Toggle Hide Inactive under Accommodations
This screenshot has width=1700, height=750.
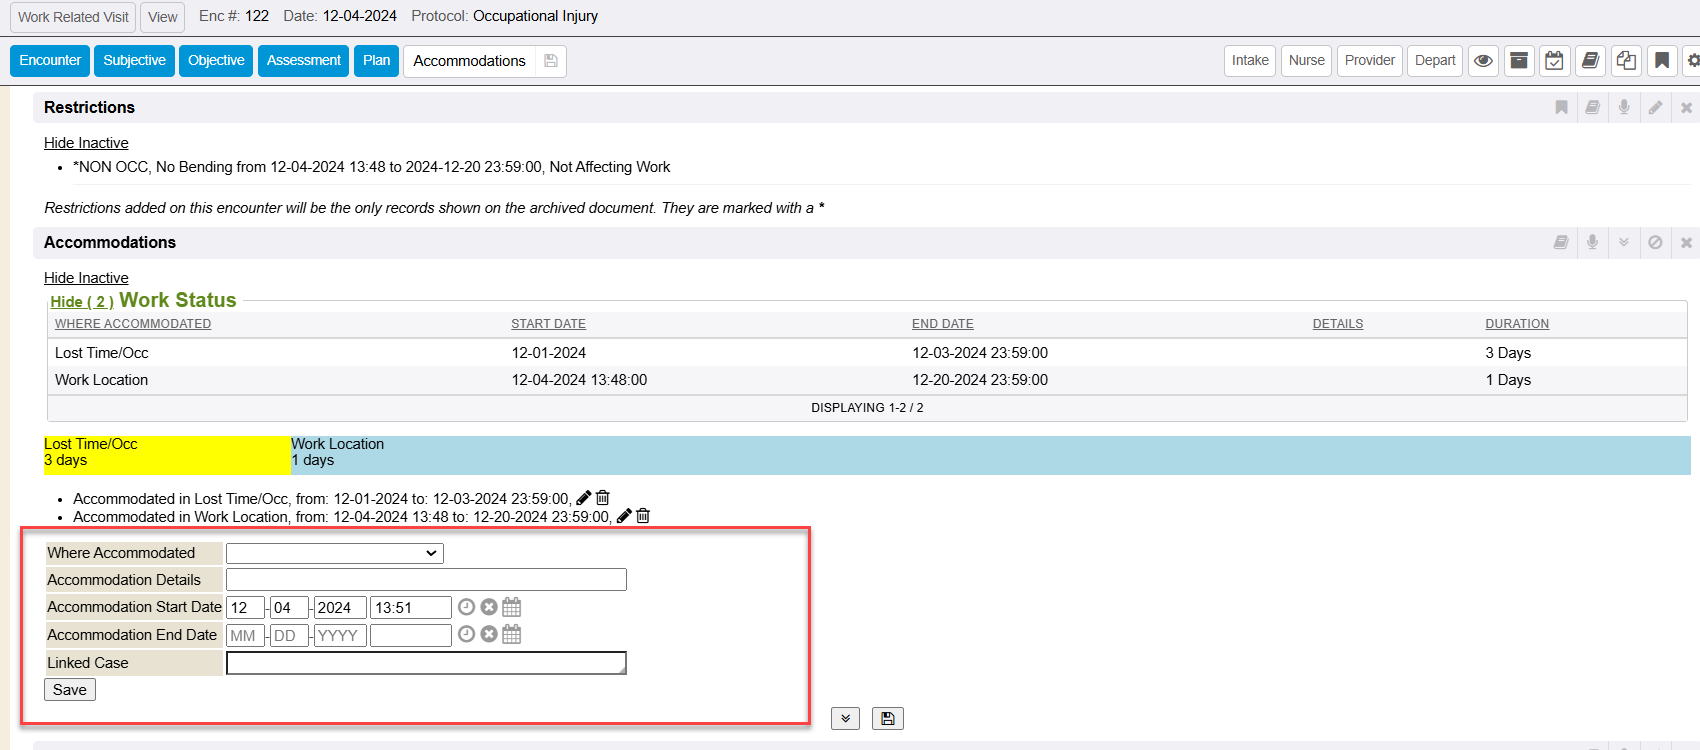pos(86,278)
